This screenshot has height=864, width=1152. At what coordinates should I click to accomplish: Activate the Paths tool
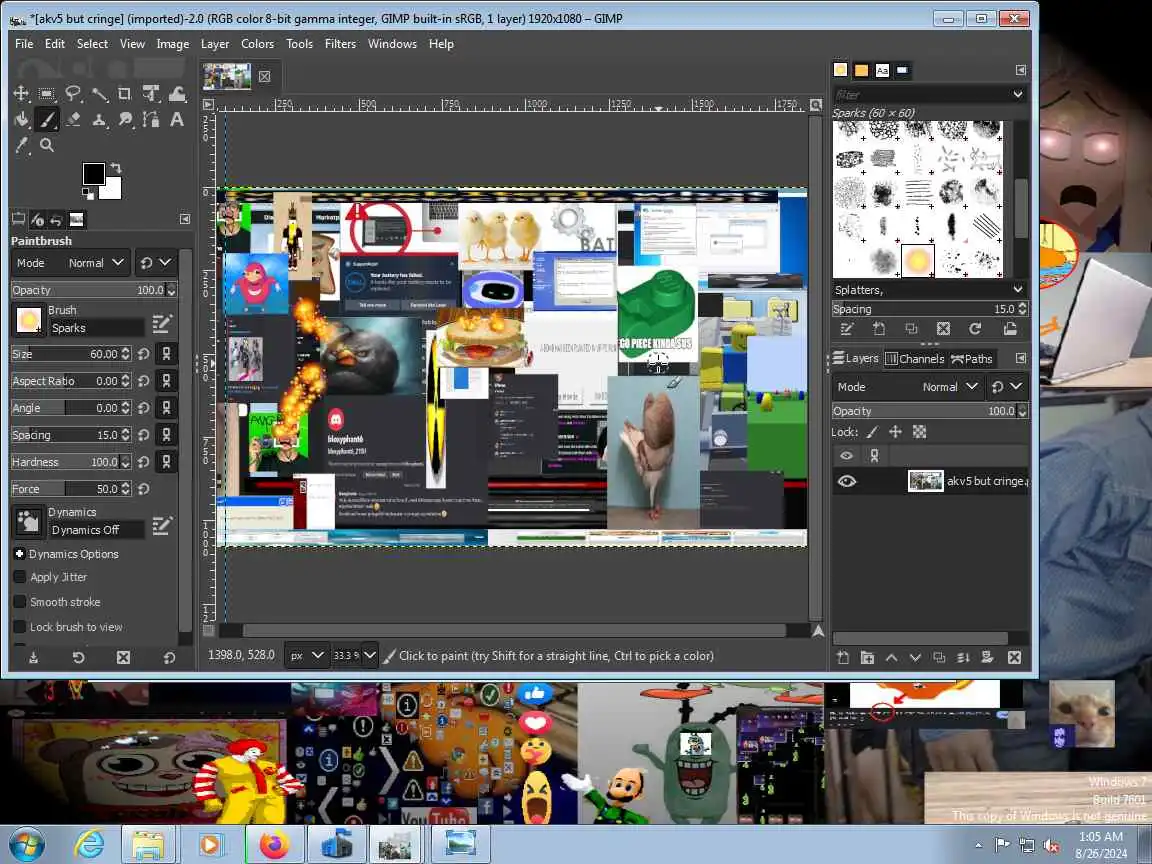[151, 119]
